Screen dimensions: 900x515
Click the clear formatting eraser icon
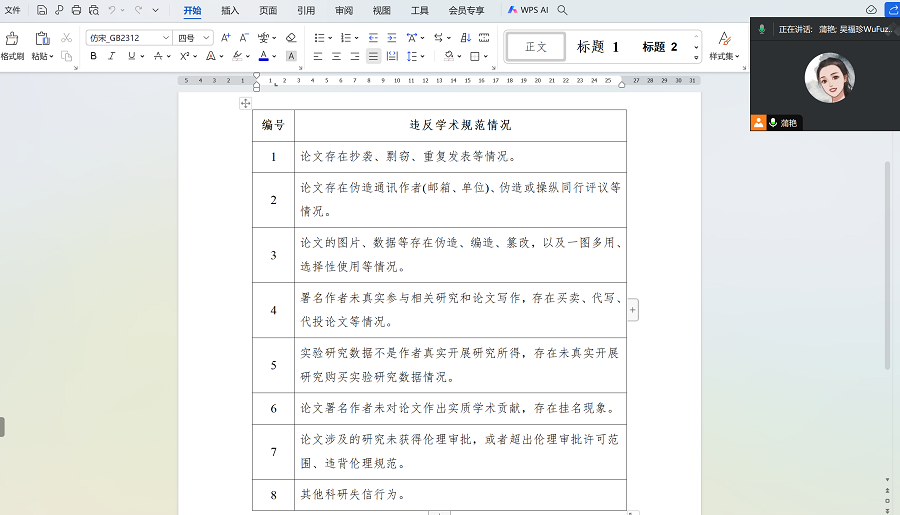tap(291, 38)
